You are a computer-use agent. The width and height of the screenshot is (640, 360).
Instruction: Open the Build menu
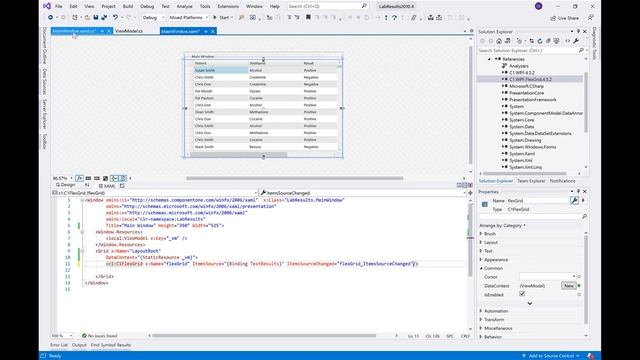coord(128,6)
